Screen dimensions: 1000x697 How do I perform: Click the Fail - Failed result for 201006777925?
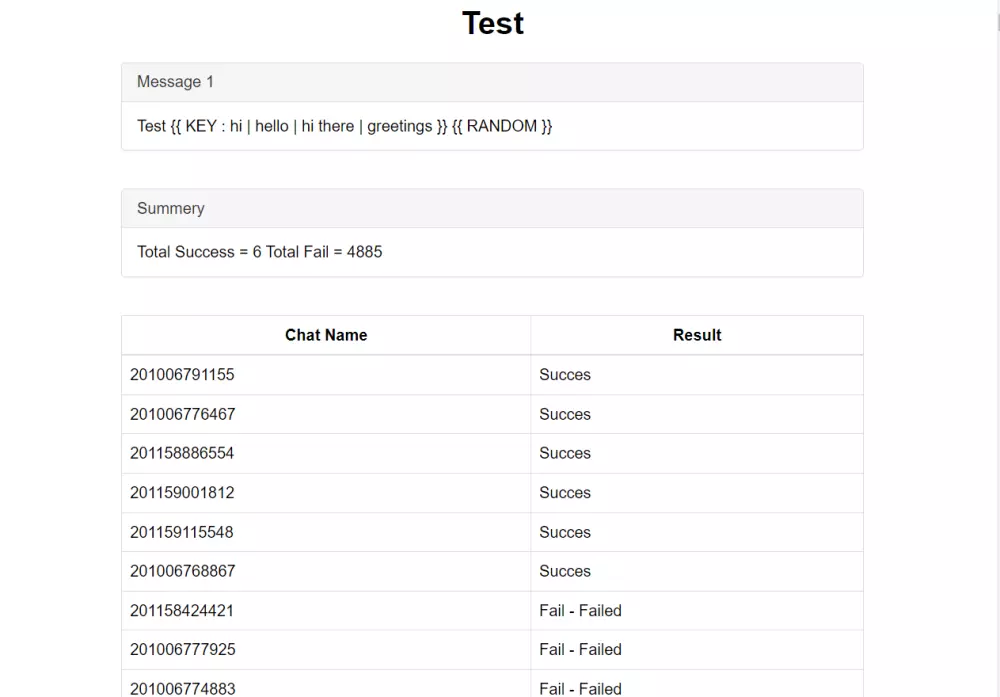tap(580, 650)
